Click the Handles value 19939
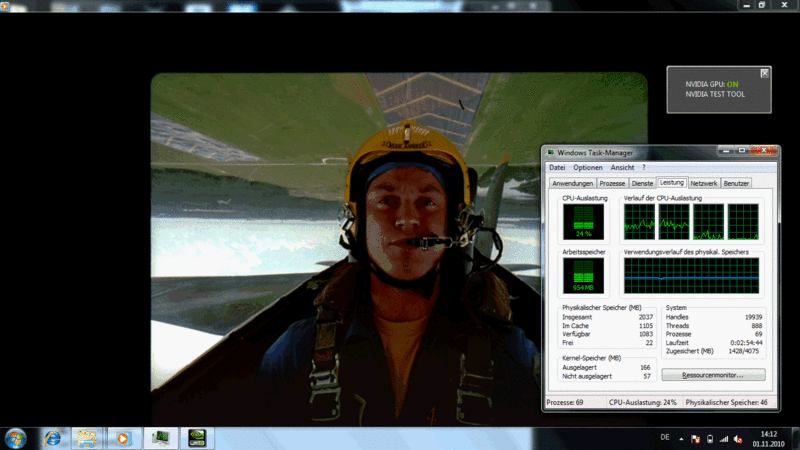The image size is (800, 450). (754, 317)
